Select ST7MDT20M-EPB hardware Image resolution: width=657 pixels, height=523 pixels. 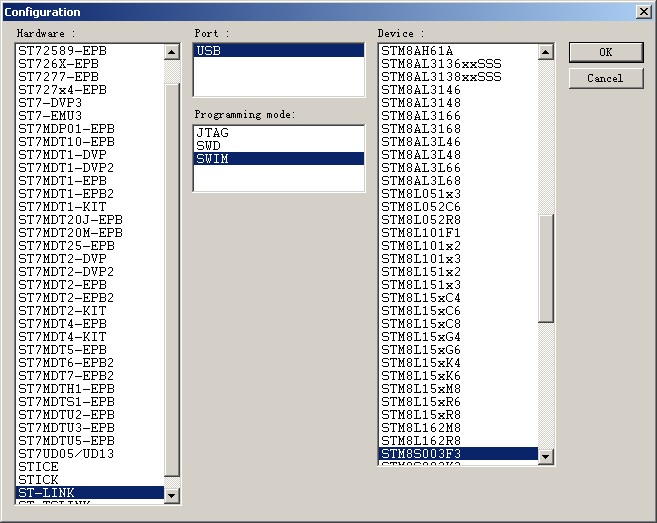click(90, 233)
